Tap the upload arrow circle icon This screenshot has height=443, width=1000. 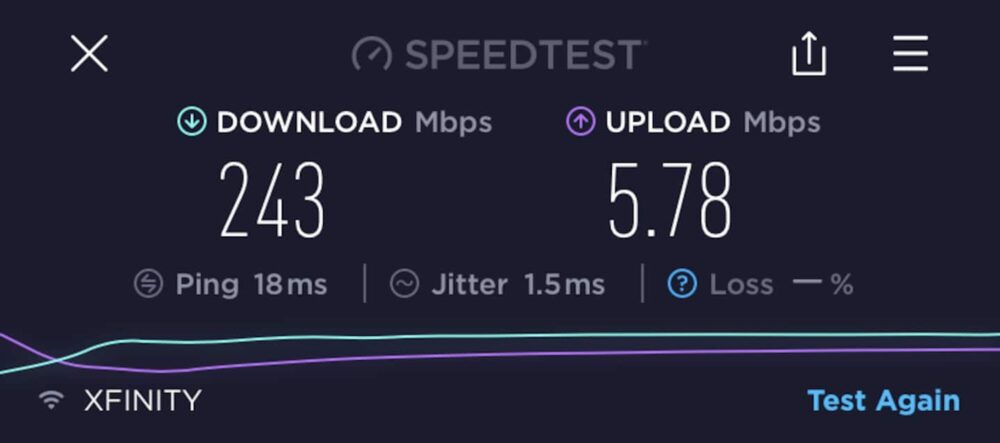580,121
